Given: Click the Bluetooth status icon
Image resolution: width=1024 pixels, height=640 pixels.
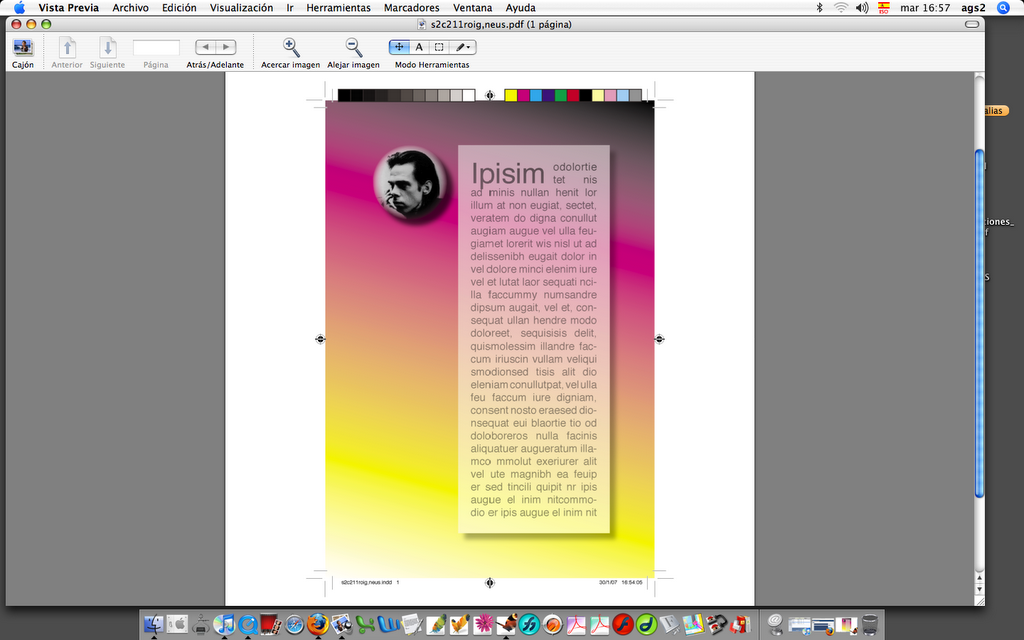Looking at the screenshot, I should pos(820,8).
